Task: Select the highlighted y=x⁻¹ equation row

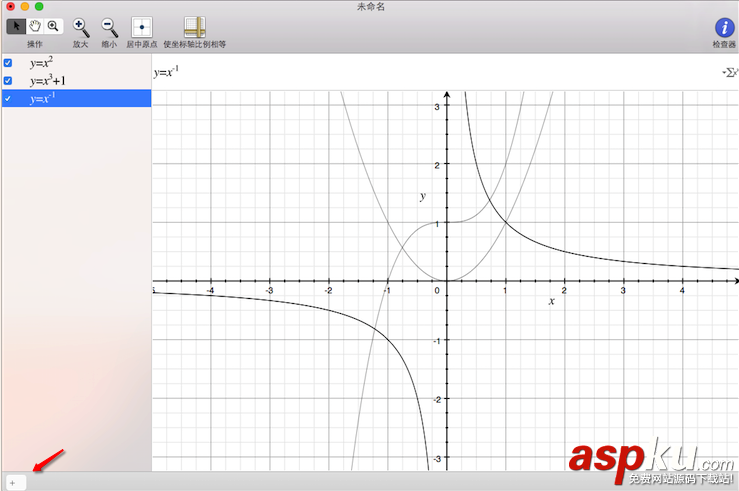Action: point(76,98)
